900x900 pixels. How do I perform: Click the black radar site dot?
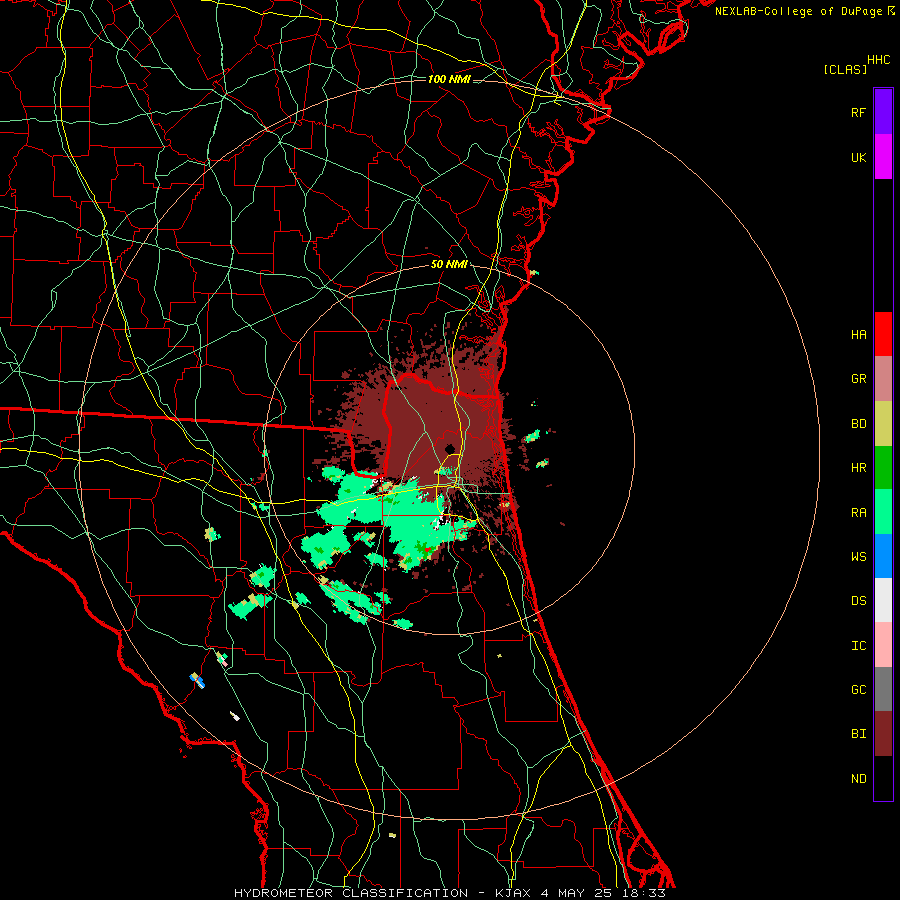(x=449, y=448)
